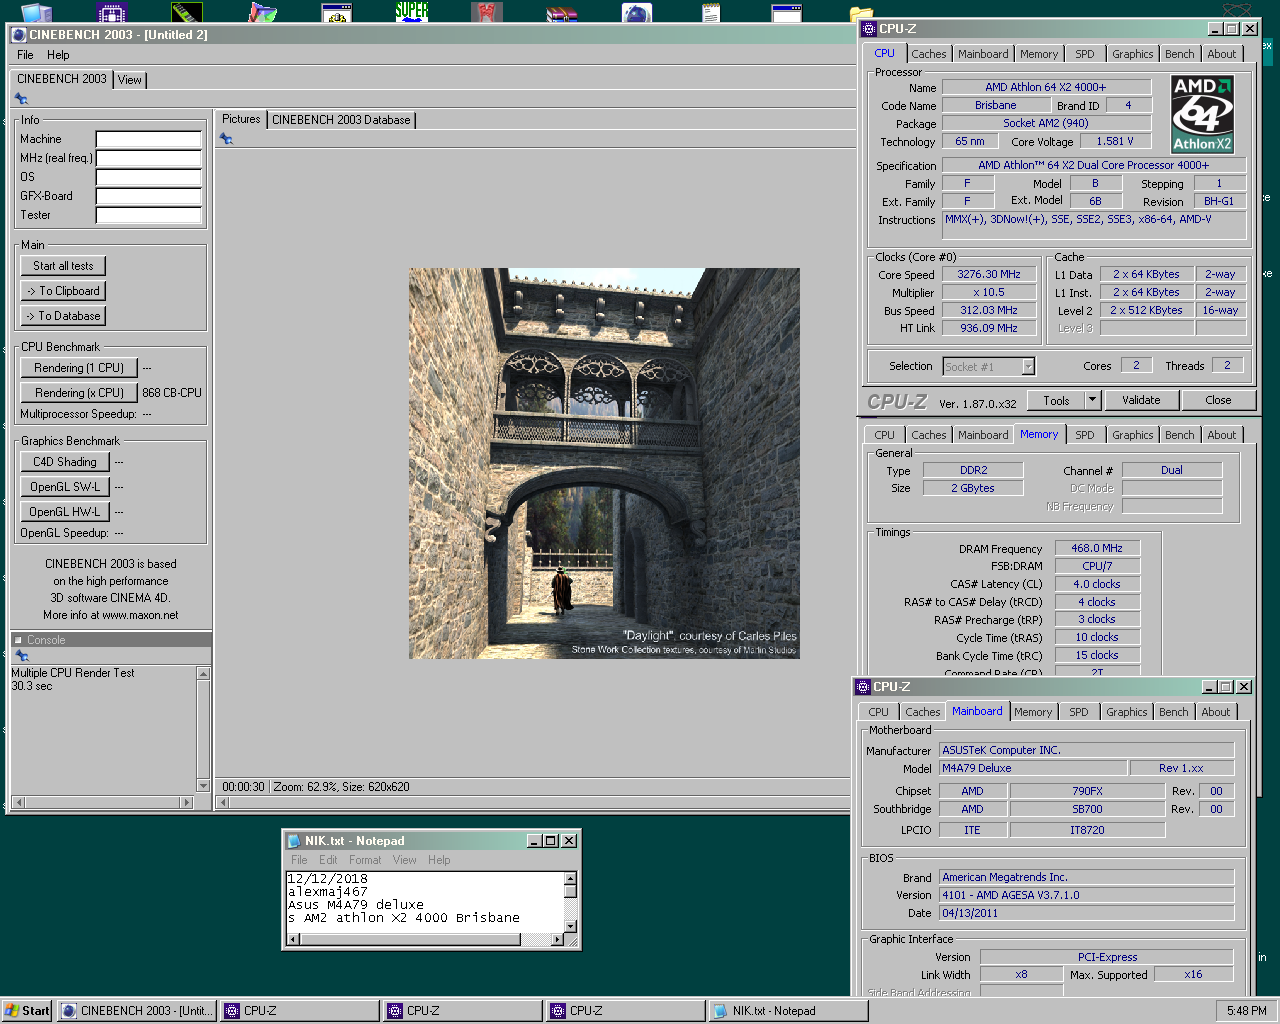
Task: Click the '868 CB-CPU' result text
Action: click(x=172, y=393)
